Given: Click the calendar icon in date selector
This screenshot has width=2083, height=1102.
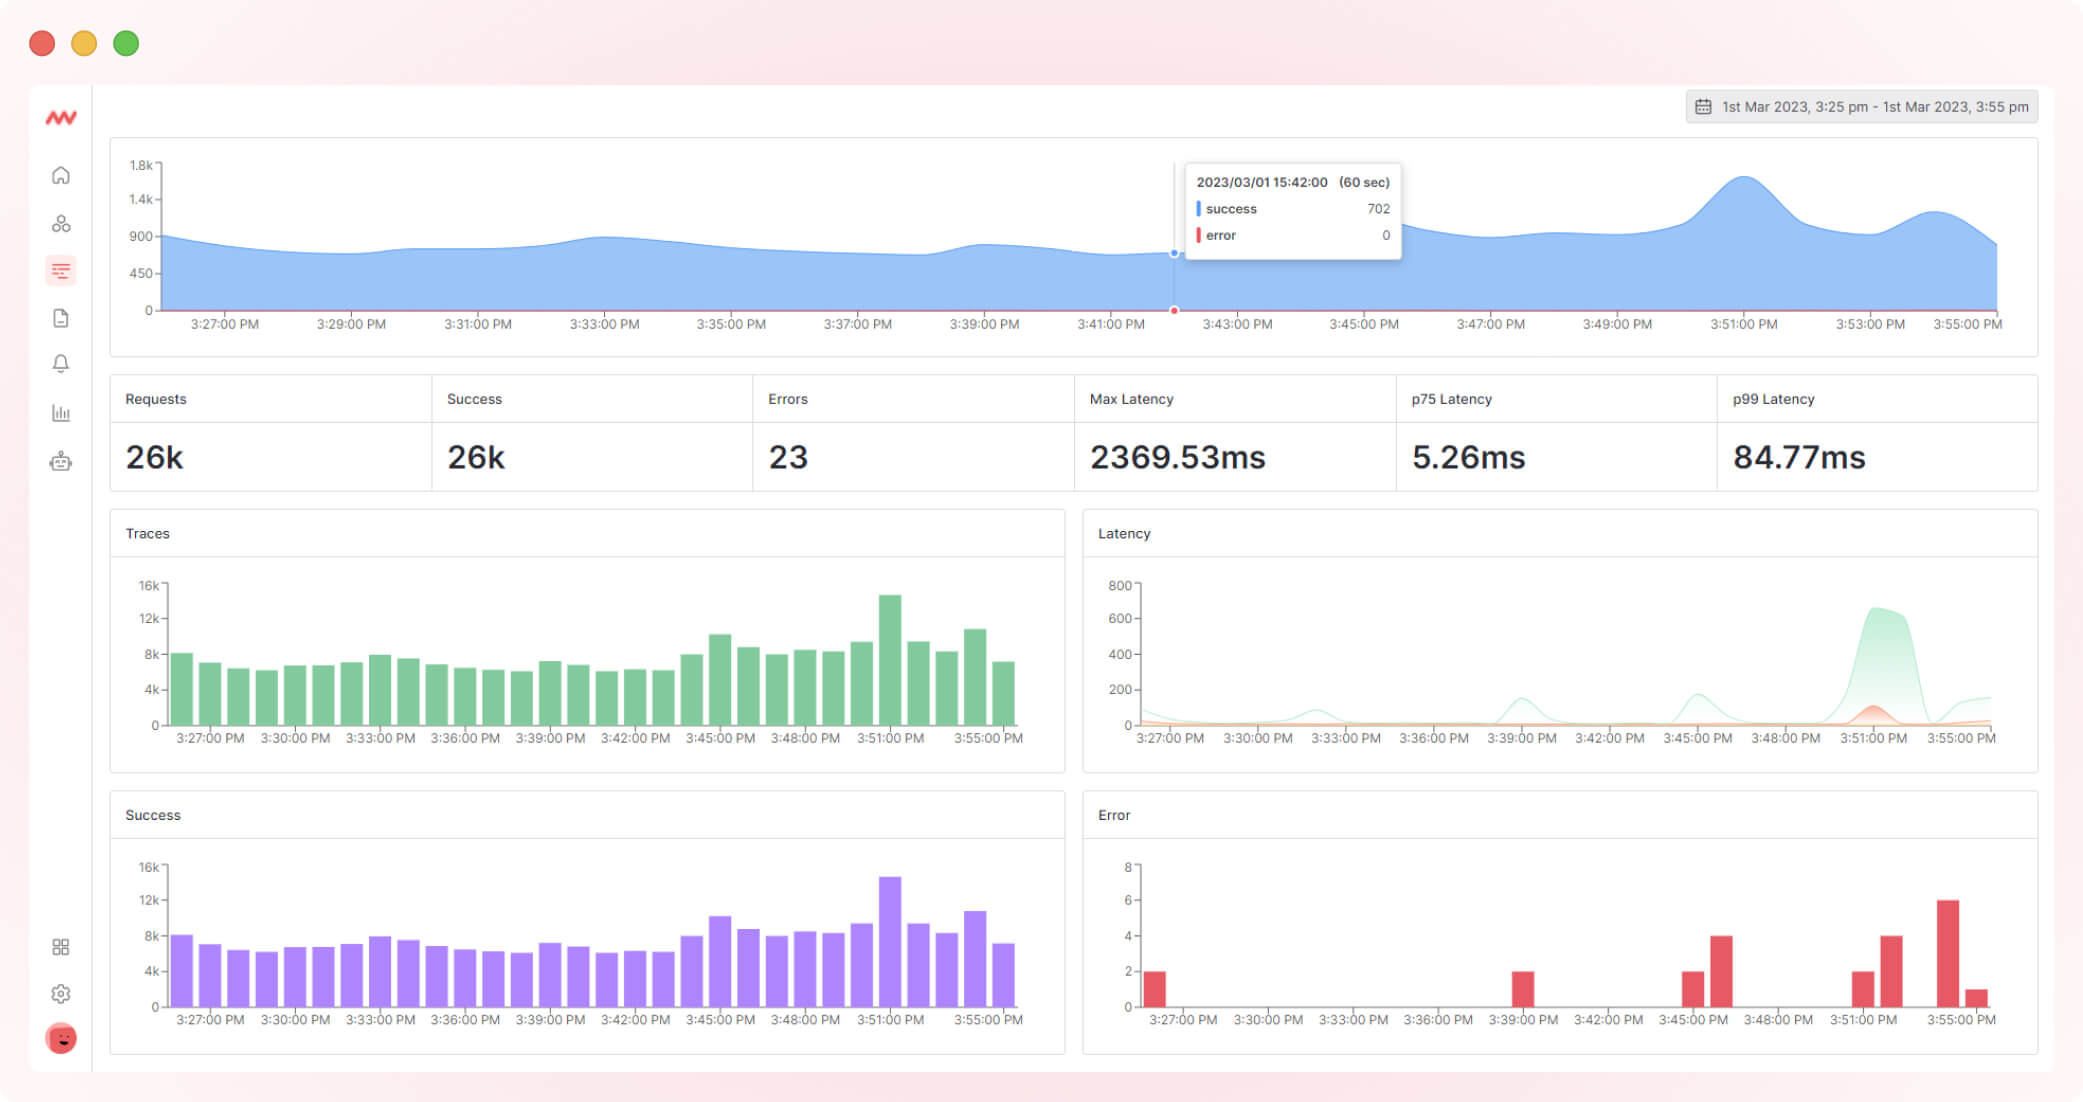Looking at the screenshot, I should [1705, 106].
